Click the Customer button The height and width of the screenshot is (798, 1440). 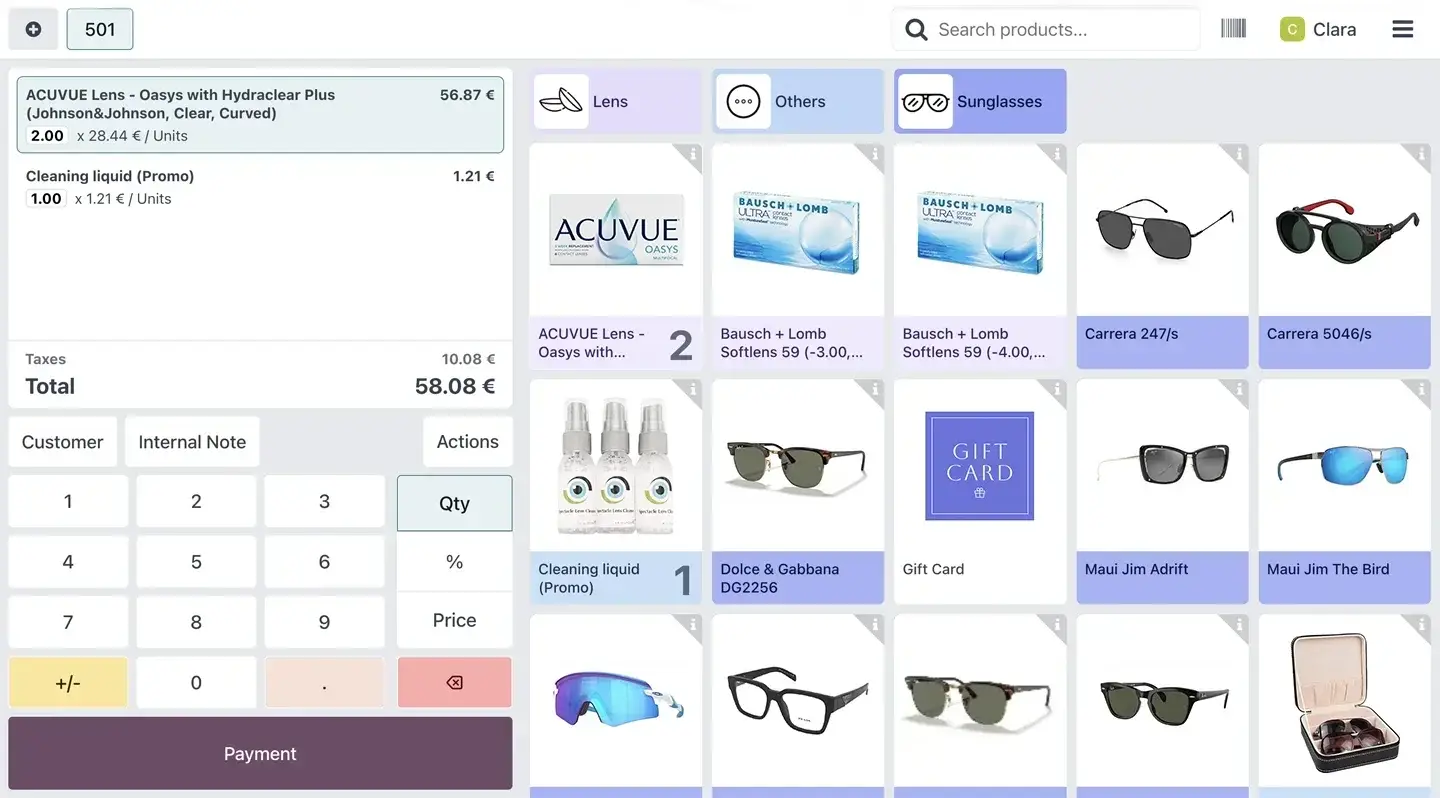62,442
